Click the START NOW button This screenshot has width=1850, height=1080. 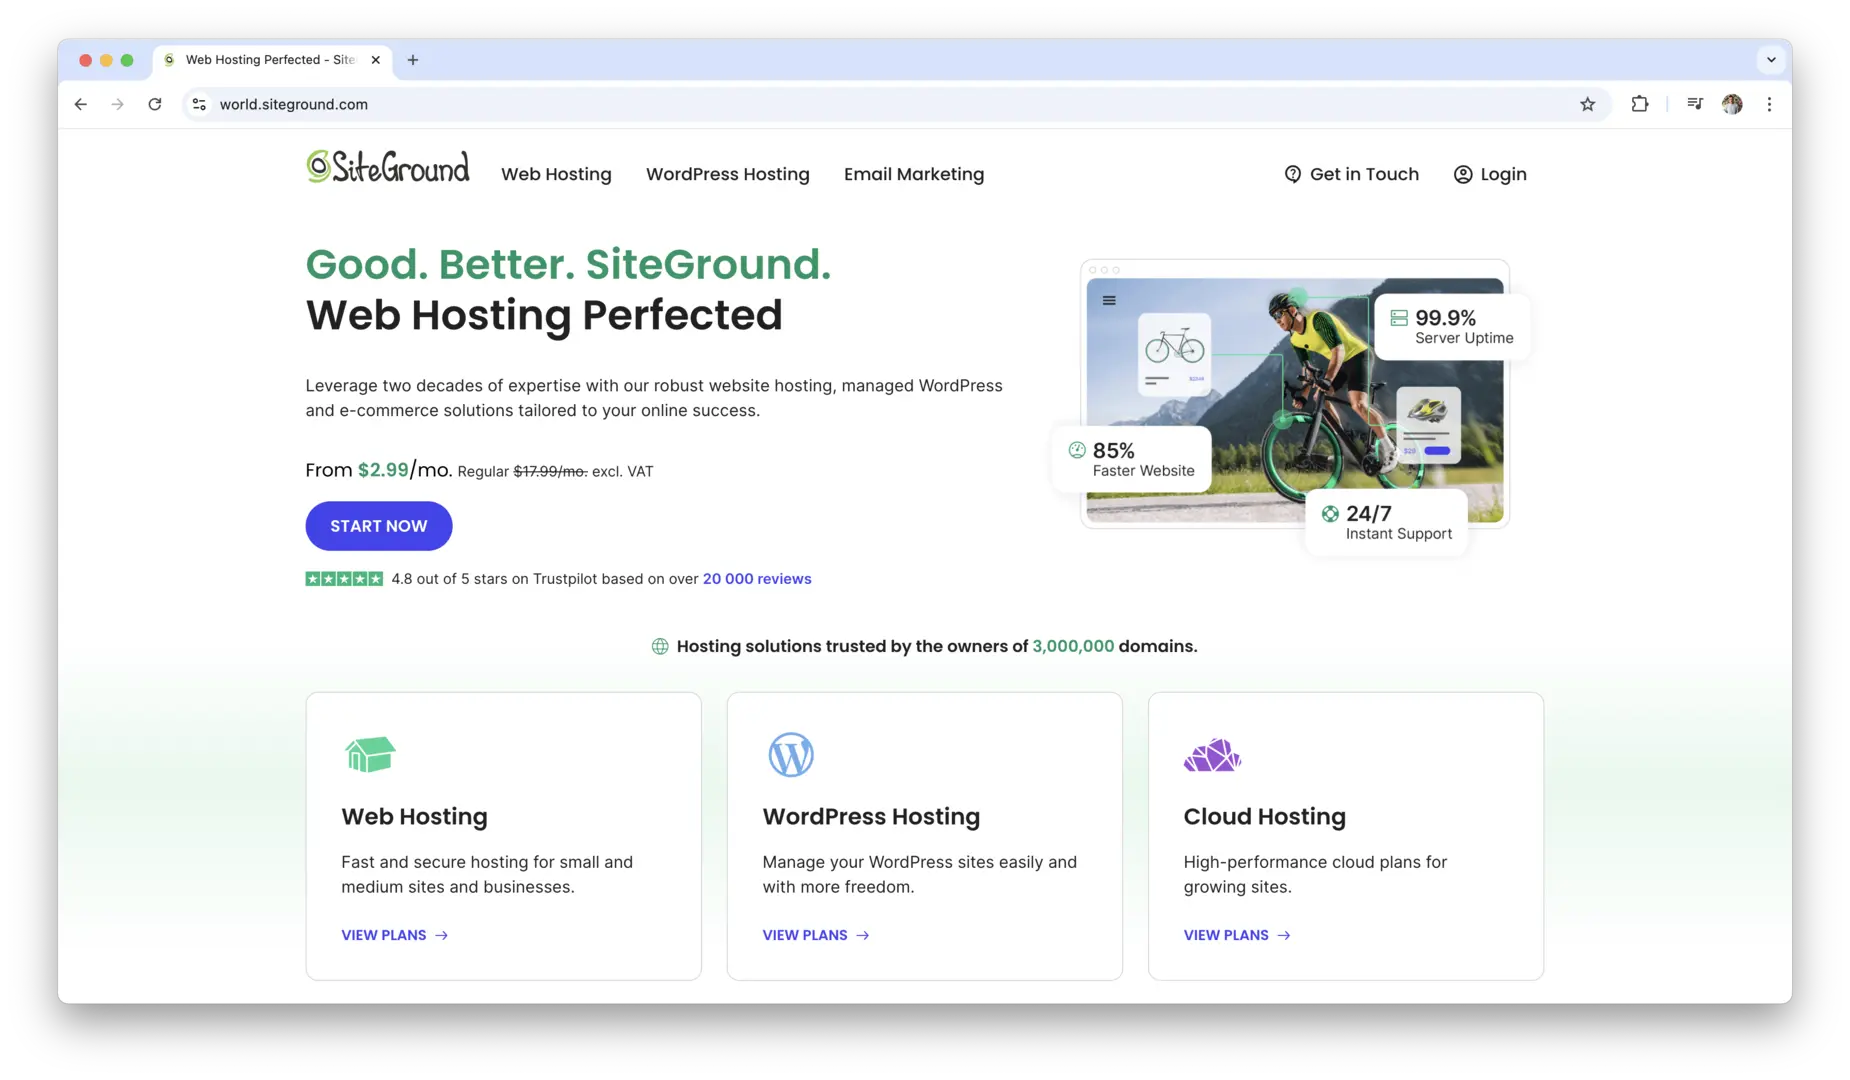378,525
